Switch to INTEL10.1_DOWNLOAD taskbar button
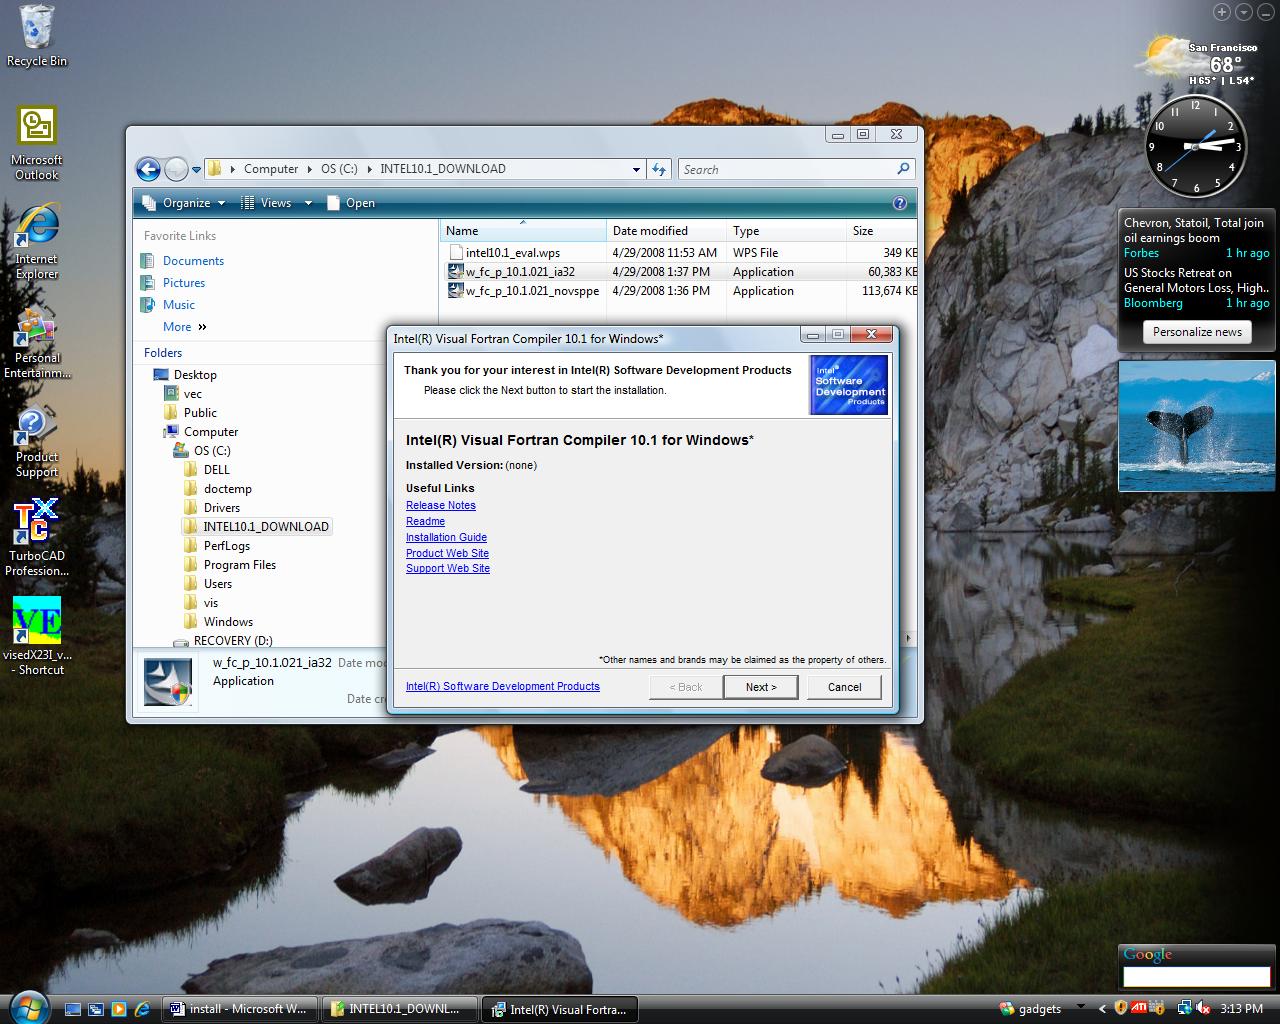The width and height of the screenshot is (1280, 1024). click(x=399, y=1009)
